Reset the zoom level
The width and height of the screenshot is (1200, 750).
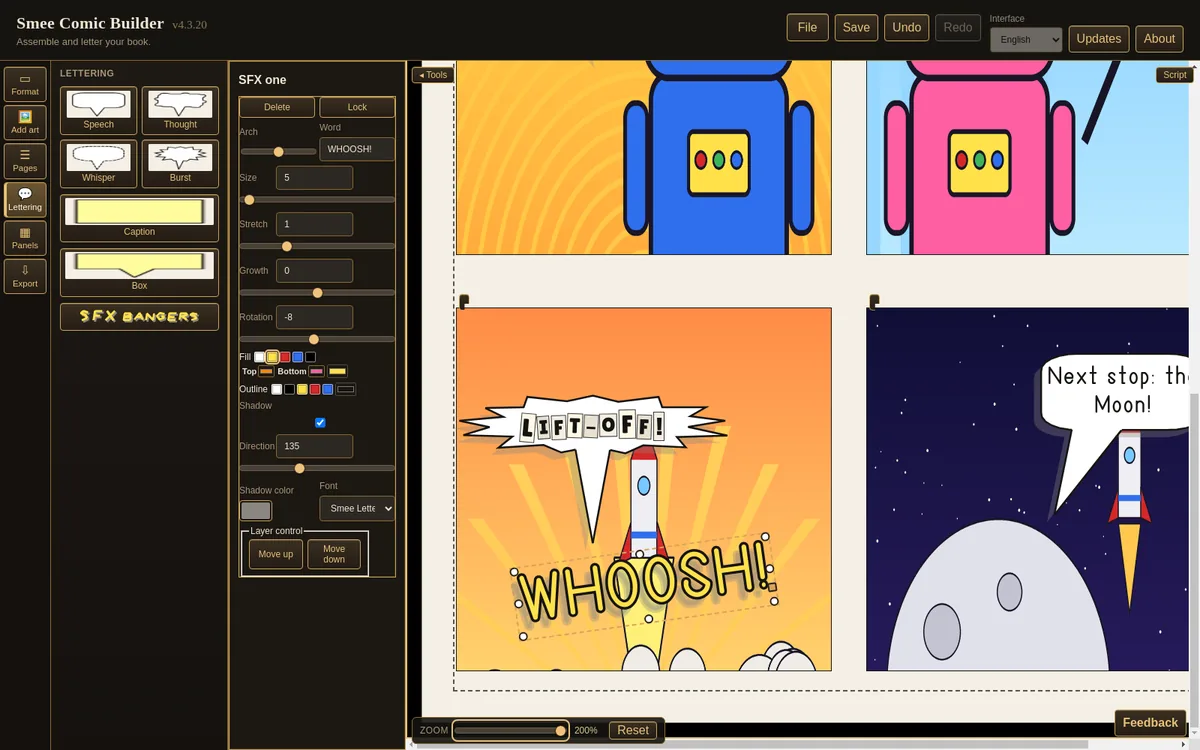click(x=633, y=730)
